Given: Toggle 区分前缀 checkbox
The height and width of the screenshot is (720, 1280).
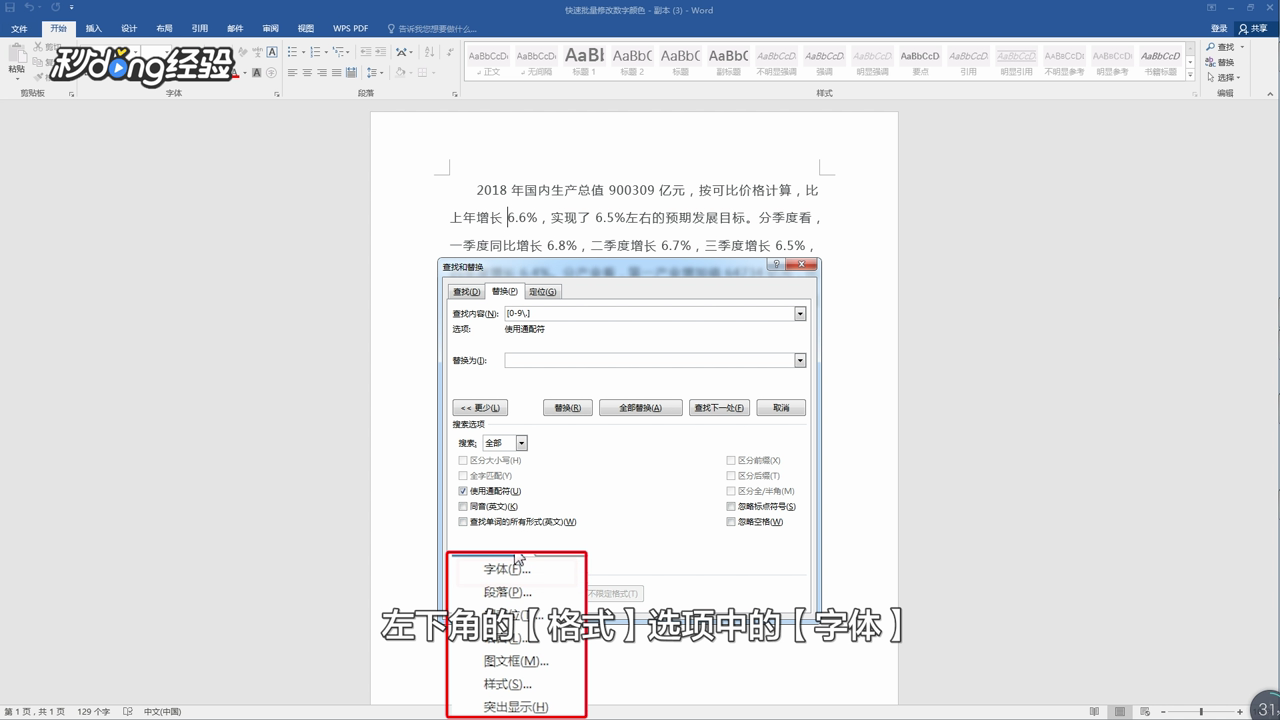Looking at the screenshot, I should click(731, 460).
